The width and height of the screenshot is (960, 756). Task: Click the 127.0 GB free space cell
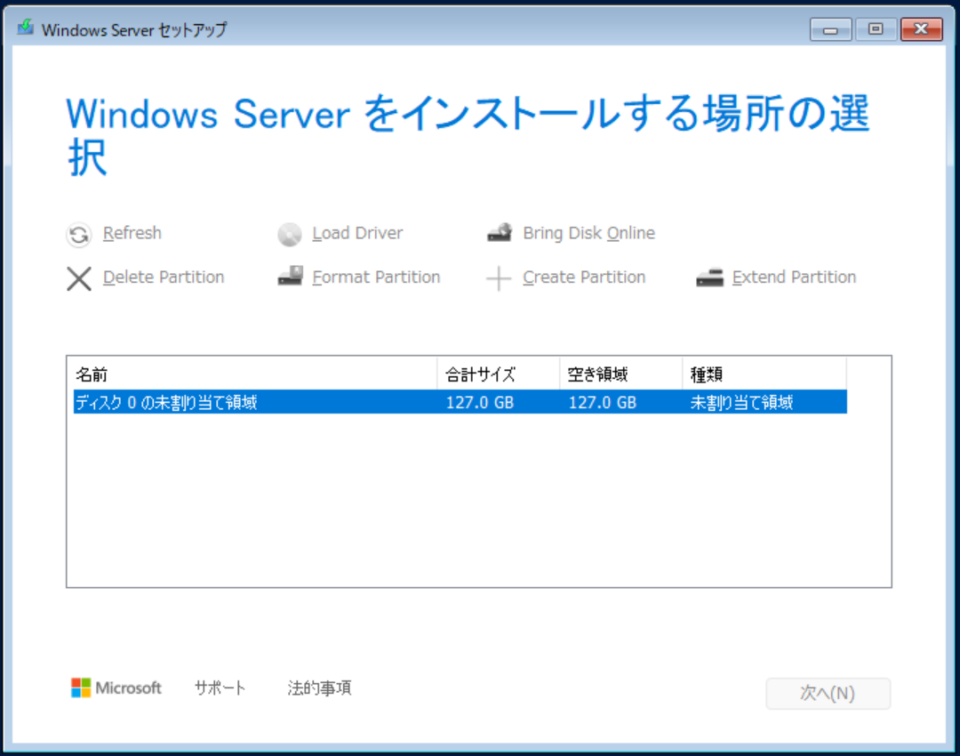pyautogui.click(x=602, y=403)
